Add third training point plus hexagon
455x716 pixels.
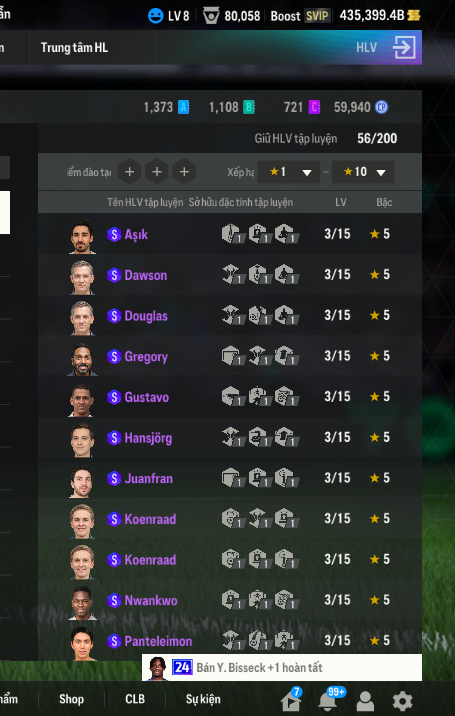[x=184, y=172]
